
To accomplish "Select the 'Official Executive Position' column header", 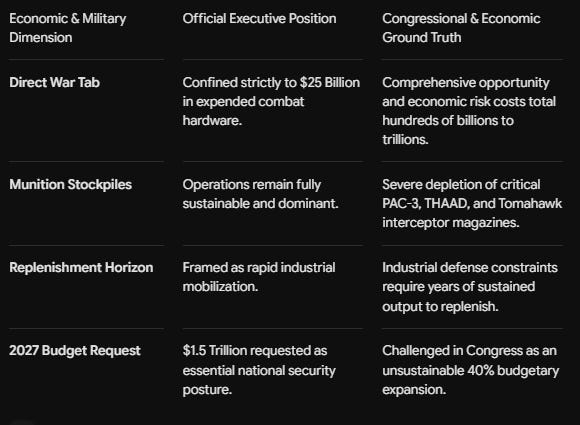I will coord(259,18).
